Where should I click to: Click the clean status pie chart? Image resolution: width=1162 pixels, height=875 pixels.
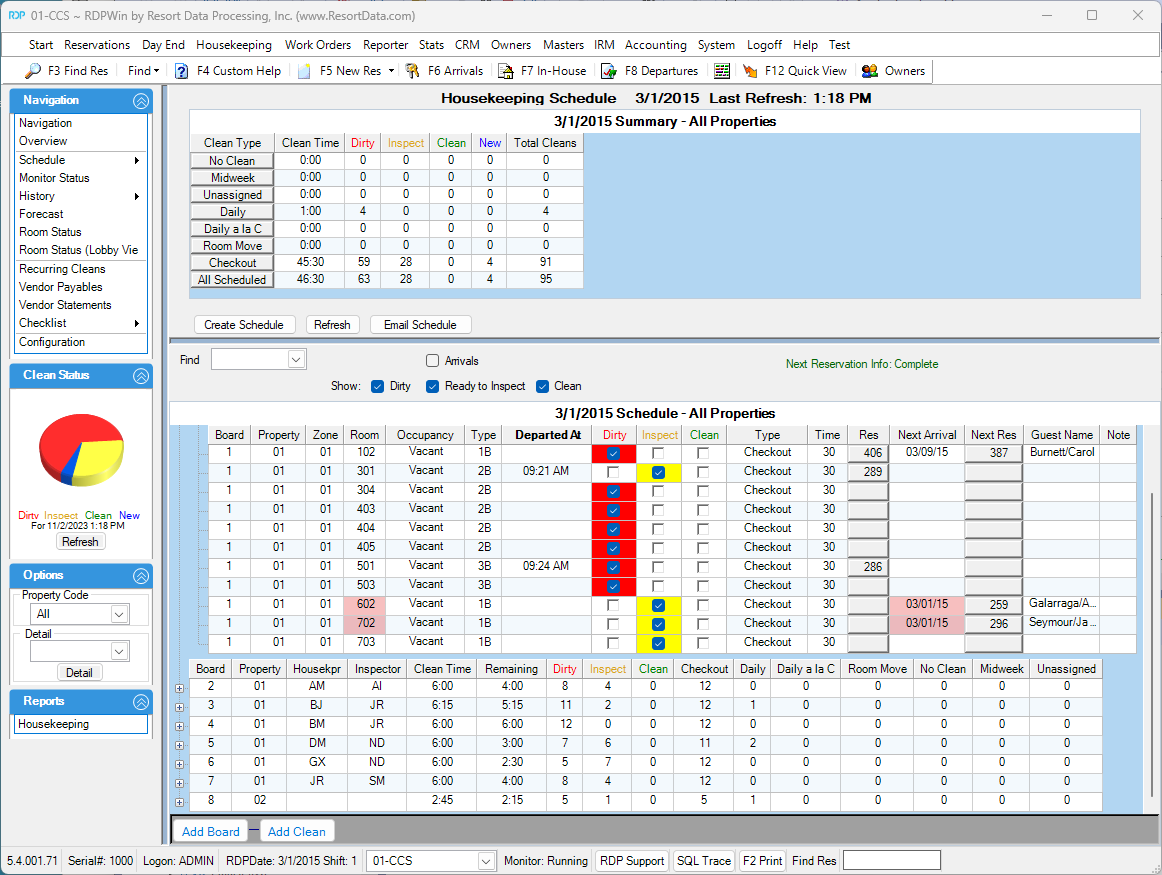(82, 450)
